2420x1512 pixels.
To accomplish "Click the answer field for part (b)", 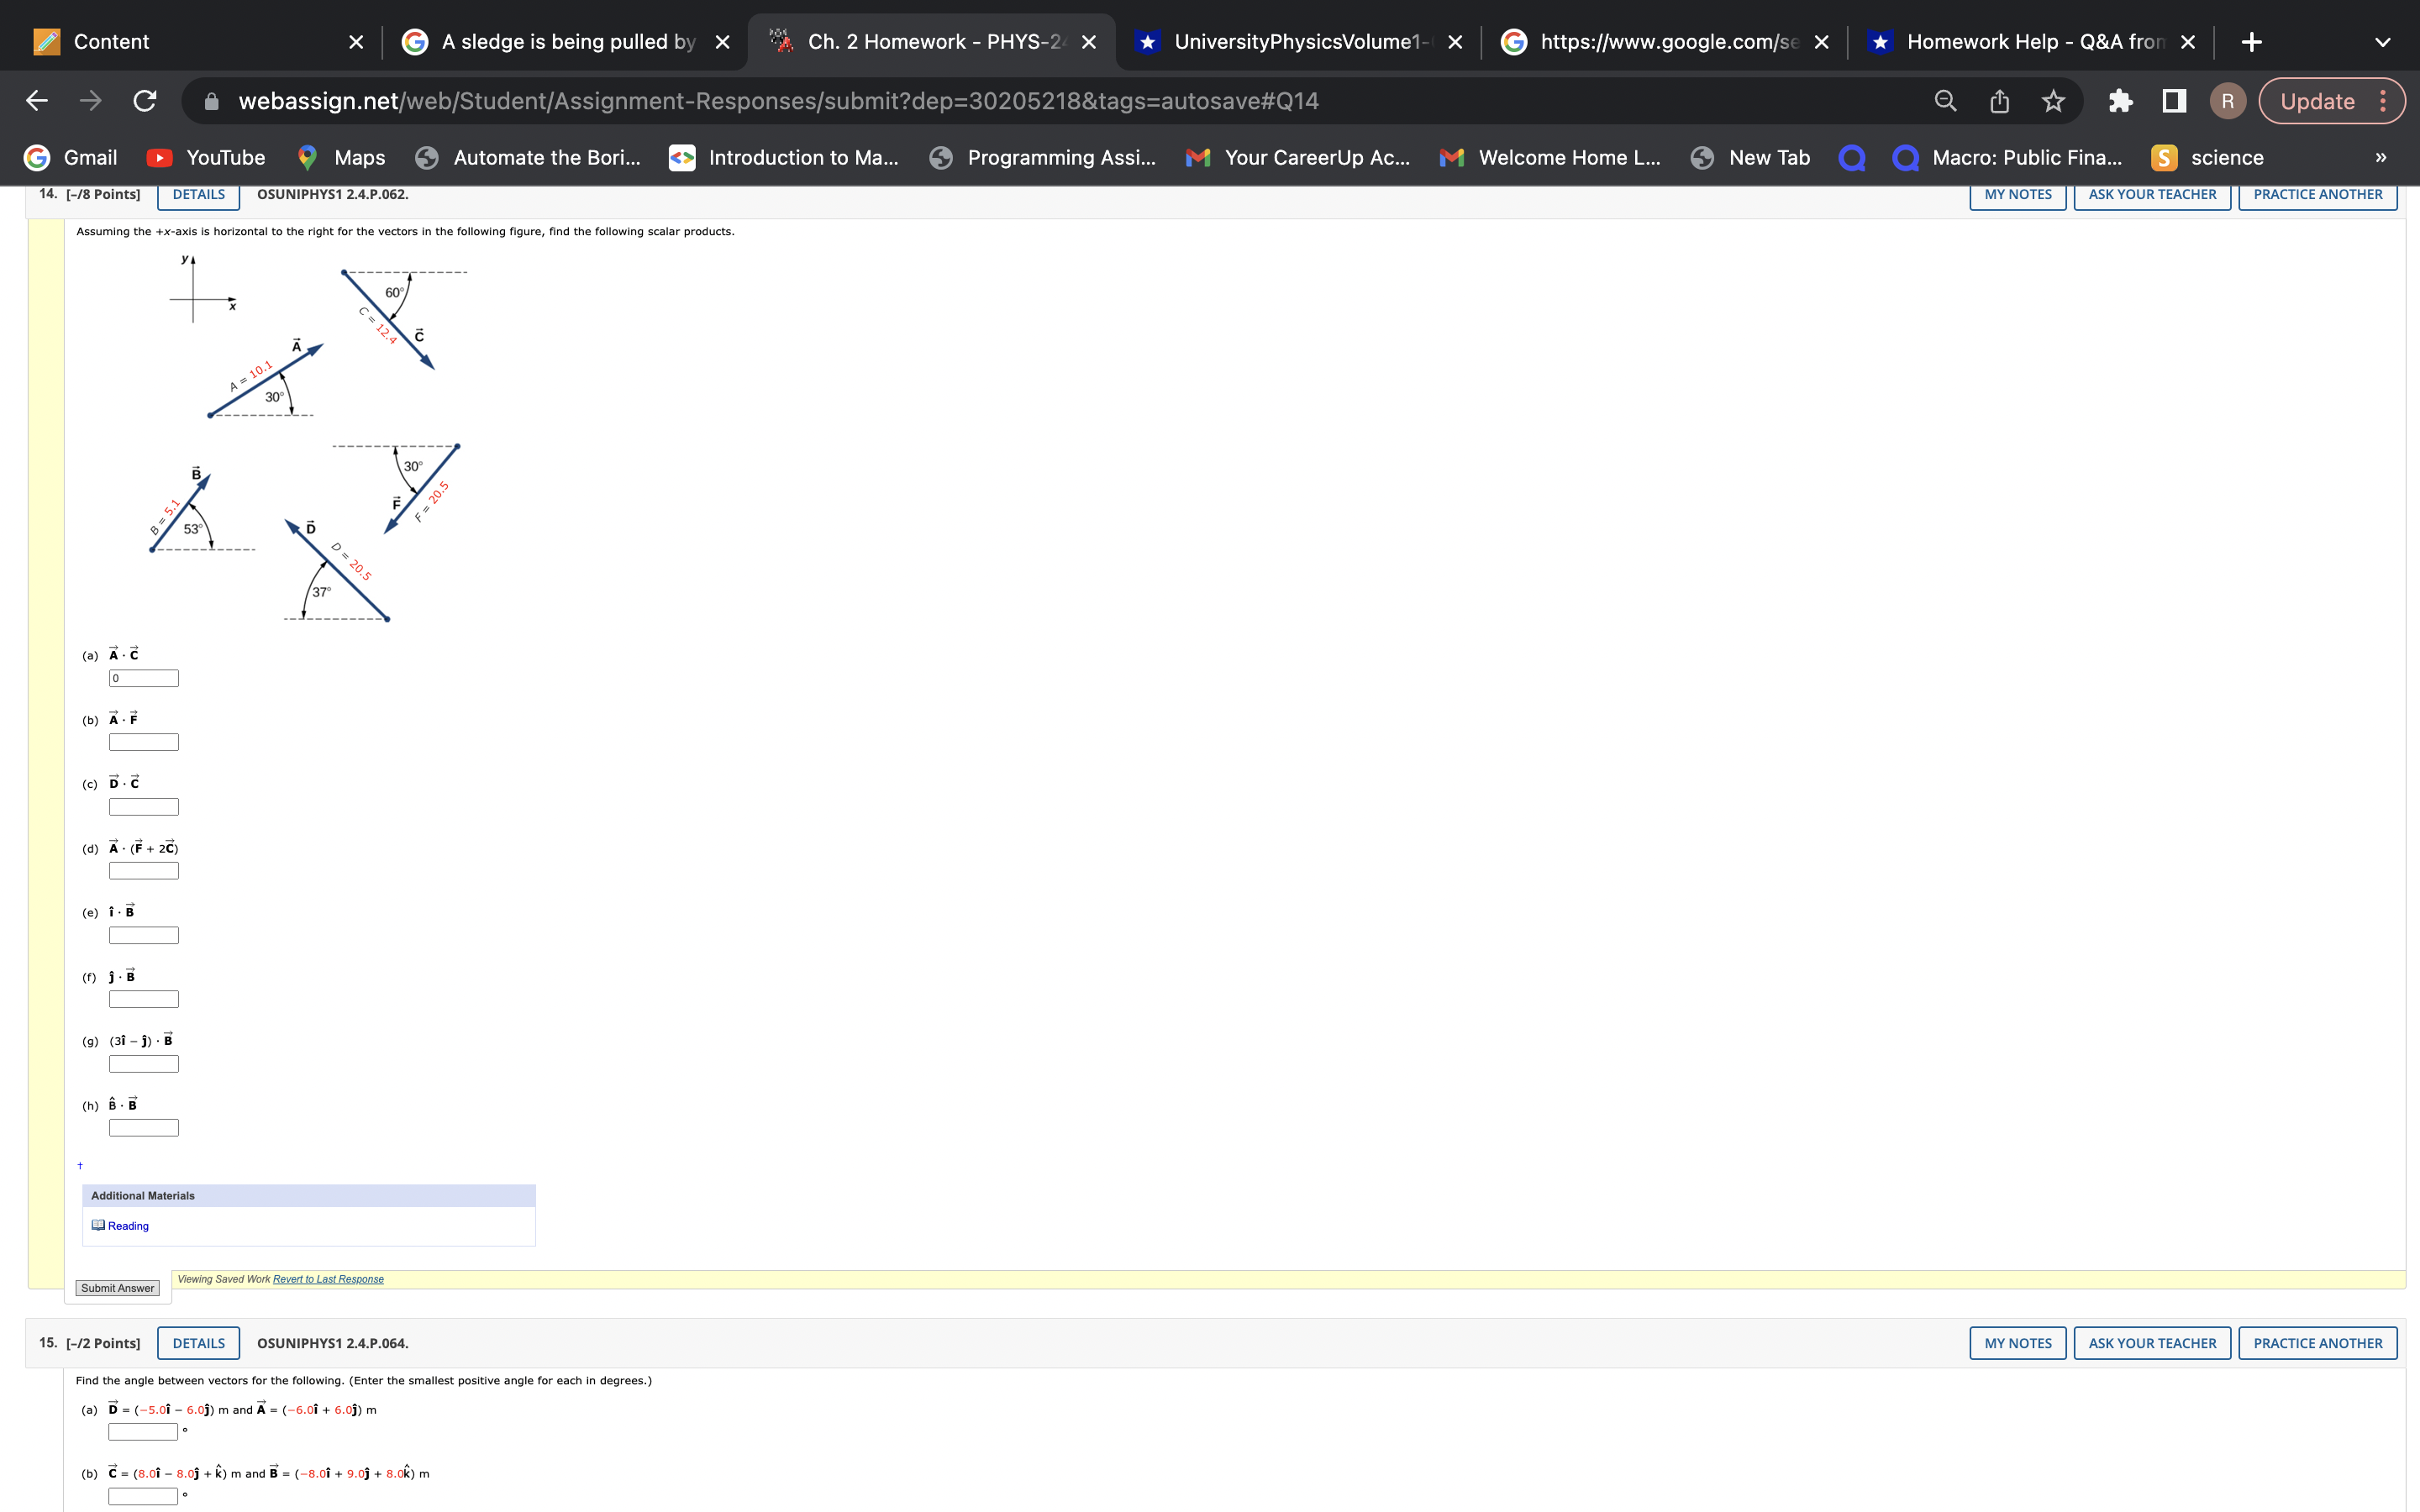I will pos(144,742).
